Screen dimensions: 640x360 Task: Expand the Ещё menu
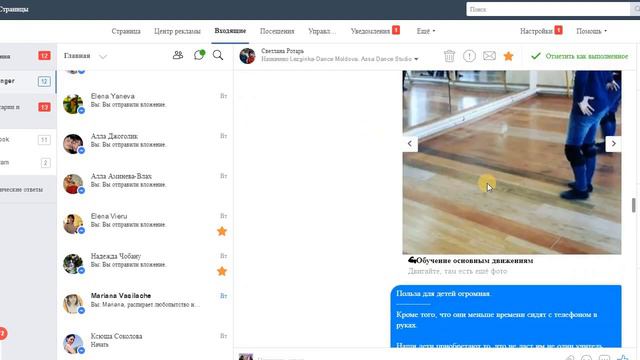(426, 31)
